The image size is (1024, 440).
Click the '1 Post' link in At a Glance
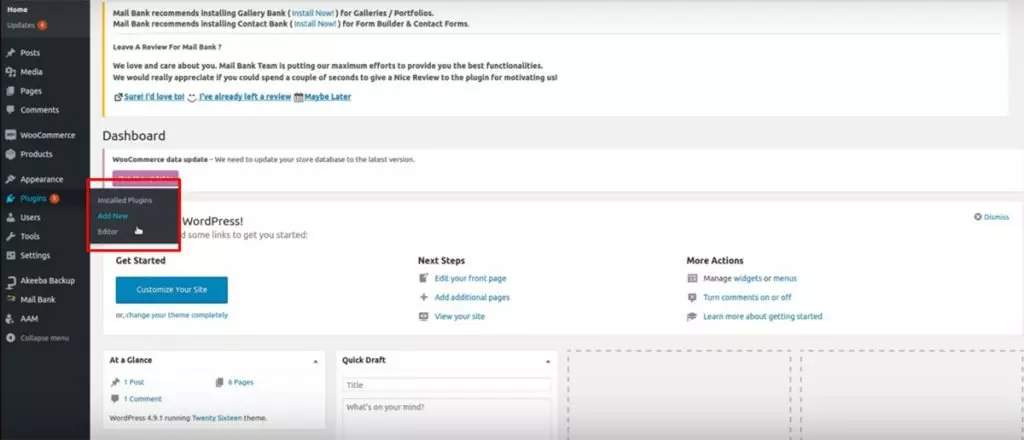pyautogui.click(x=134, y=382)
